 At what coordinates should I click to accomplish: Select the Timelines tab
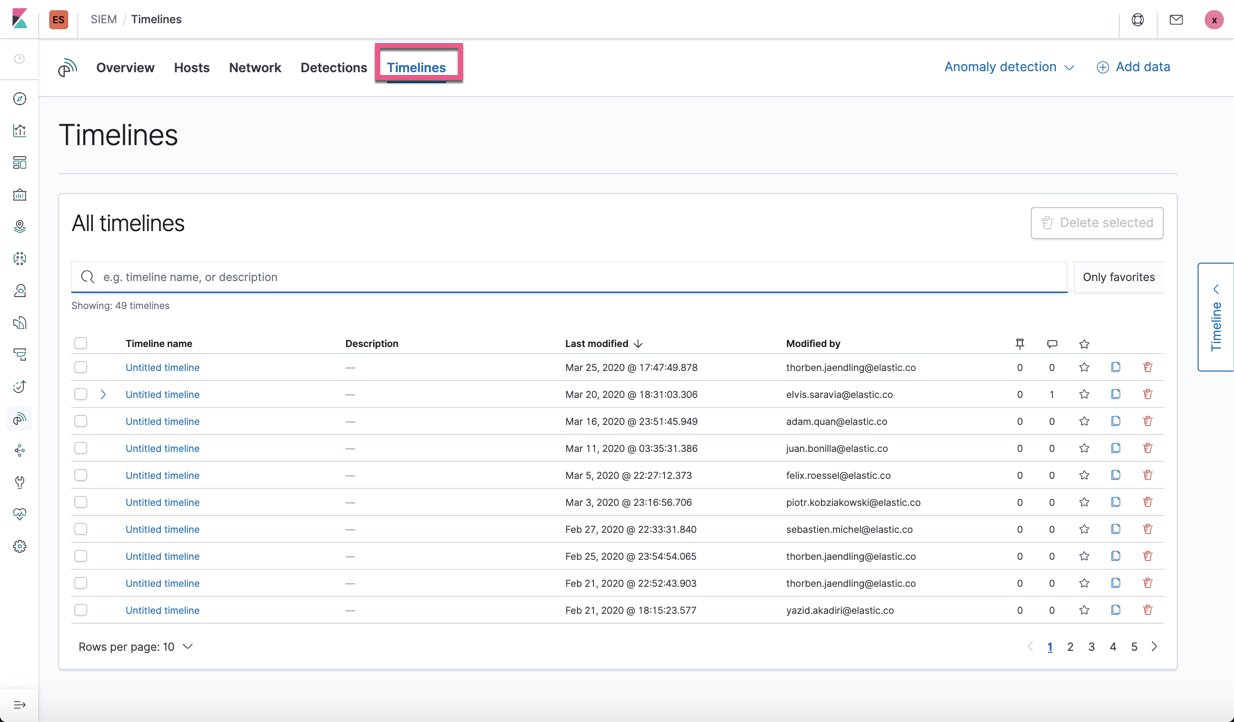416,68
